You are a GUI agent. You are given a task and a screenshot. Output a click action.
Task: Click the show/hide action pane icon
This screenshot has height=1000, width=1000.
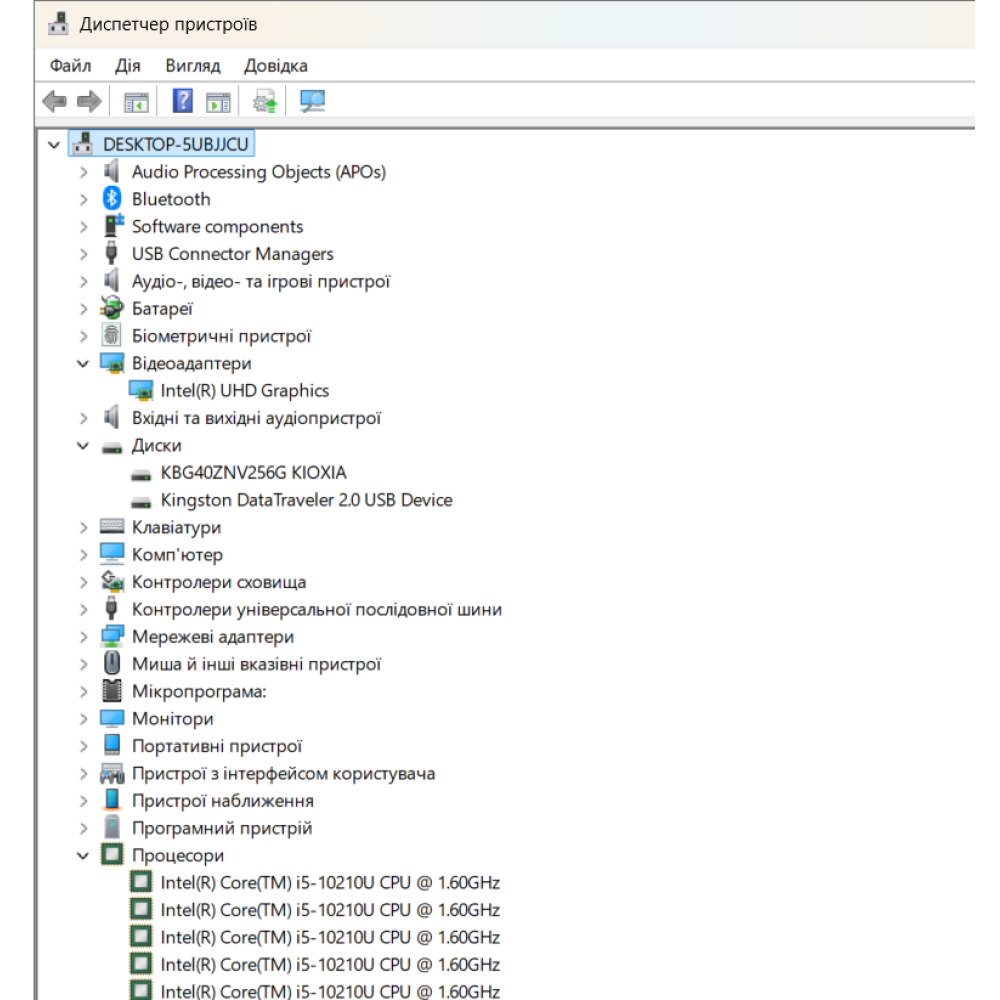point(218,101)
